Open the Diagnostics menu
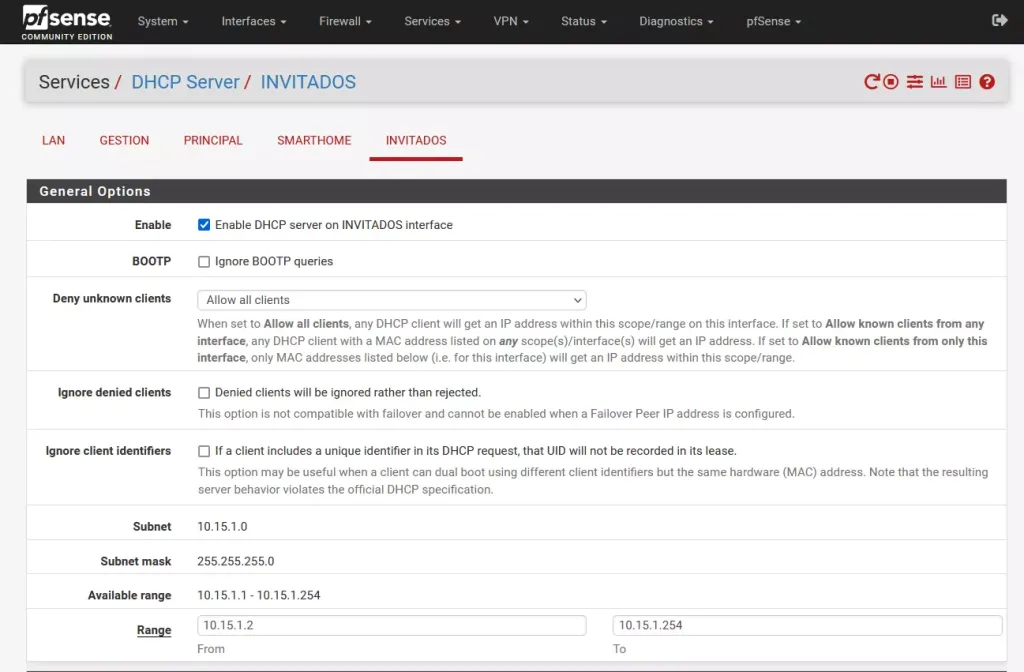The image size is (1024, 672). tap(676, 22)
